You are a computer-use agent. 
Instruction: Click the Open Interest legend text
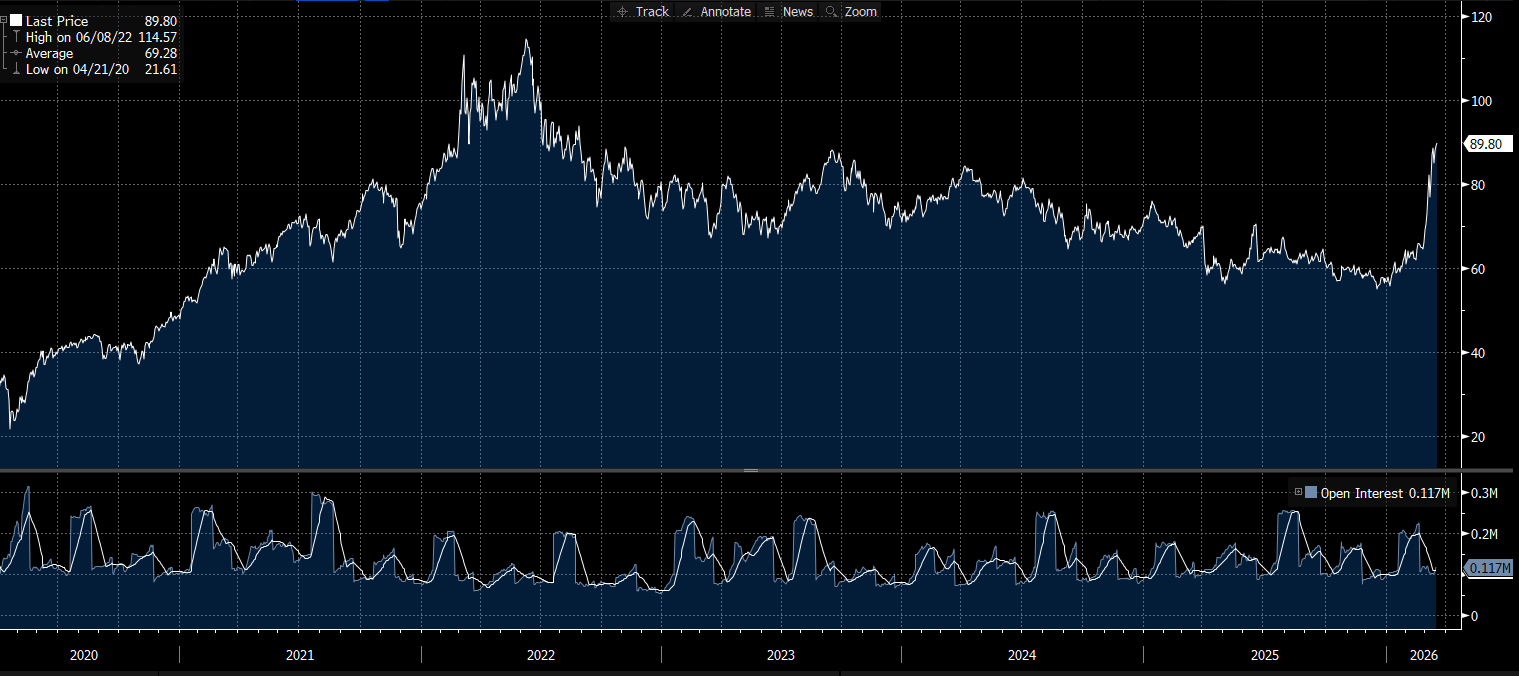[1362, 493]
